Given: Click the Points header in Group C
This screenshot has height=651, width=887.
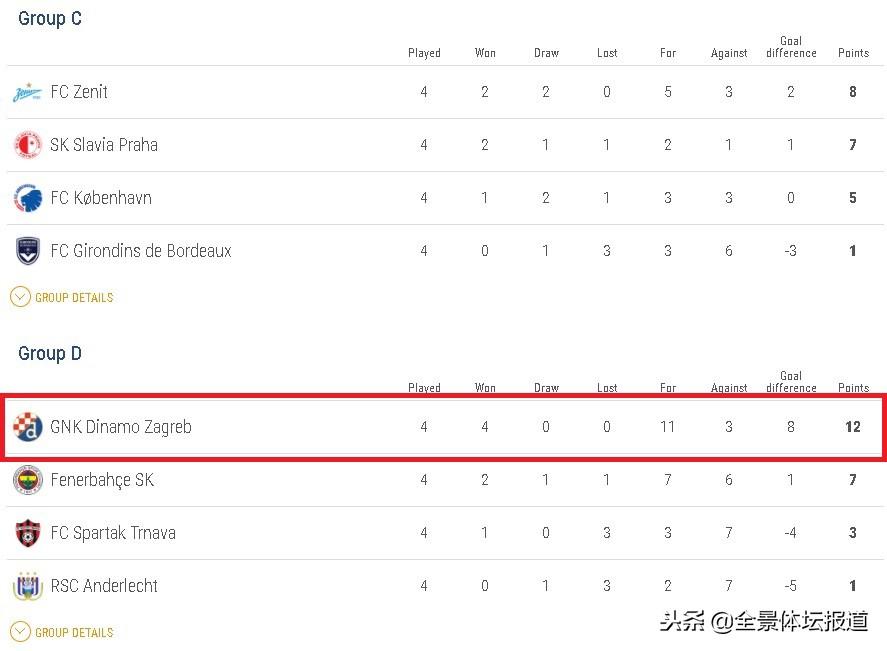Looking at the screenshot, I should coord(853,53).
